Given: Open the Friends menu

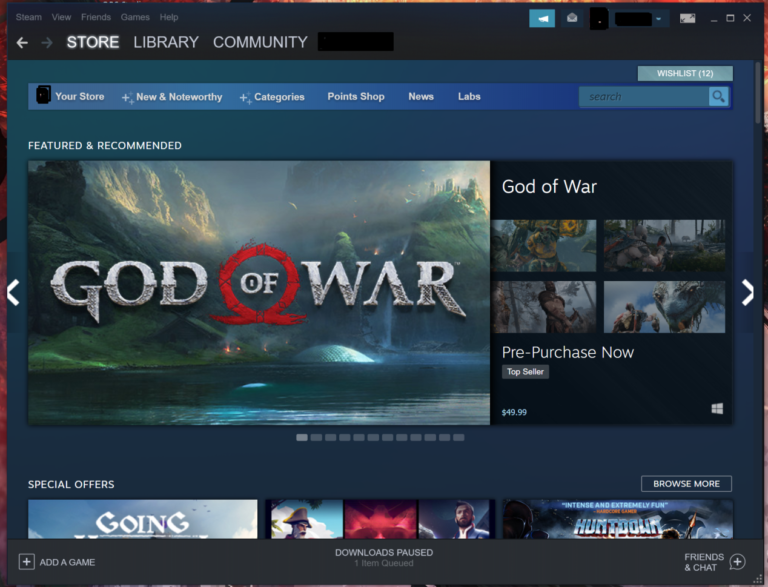Looking at the screenshot, I should [x=96, y=17].
